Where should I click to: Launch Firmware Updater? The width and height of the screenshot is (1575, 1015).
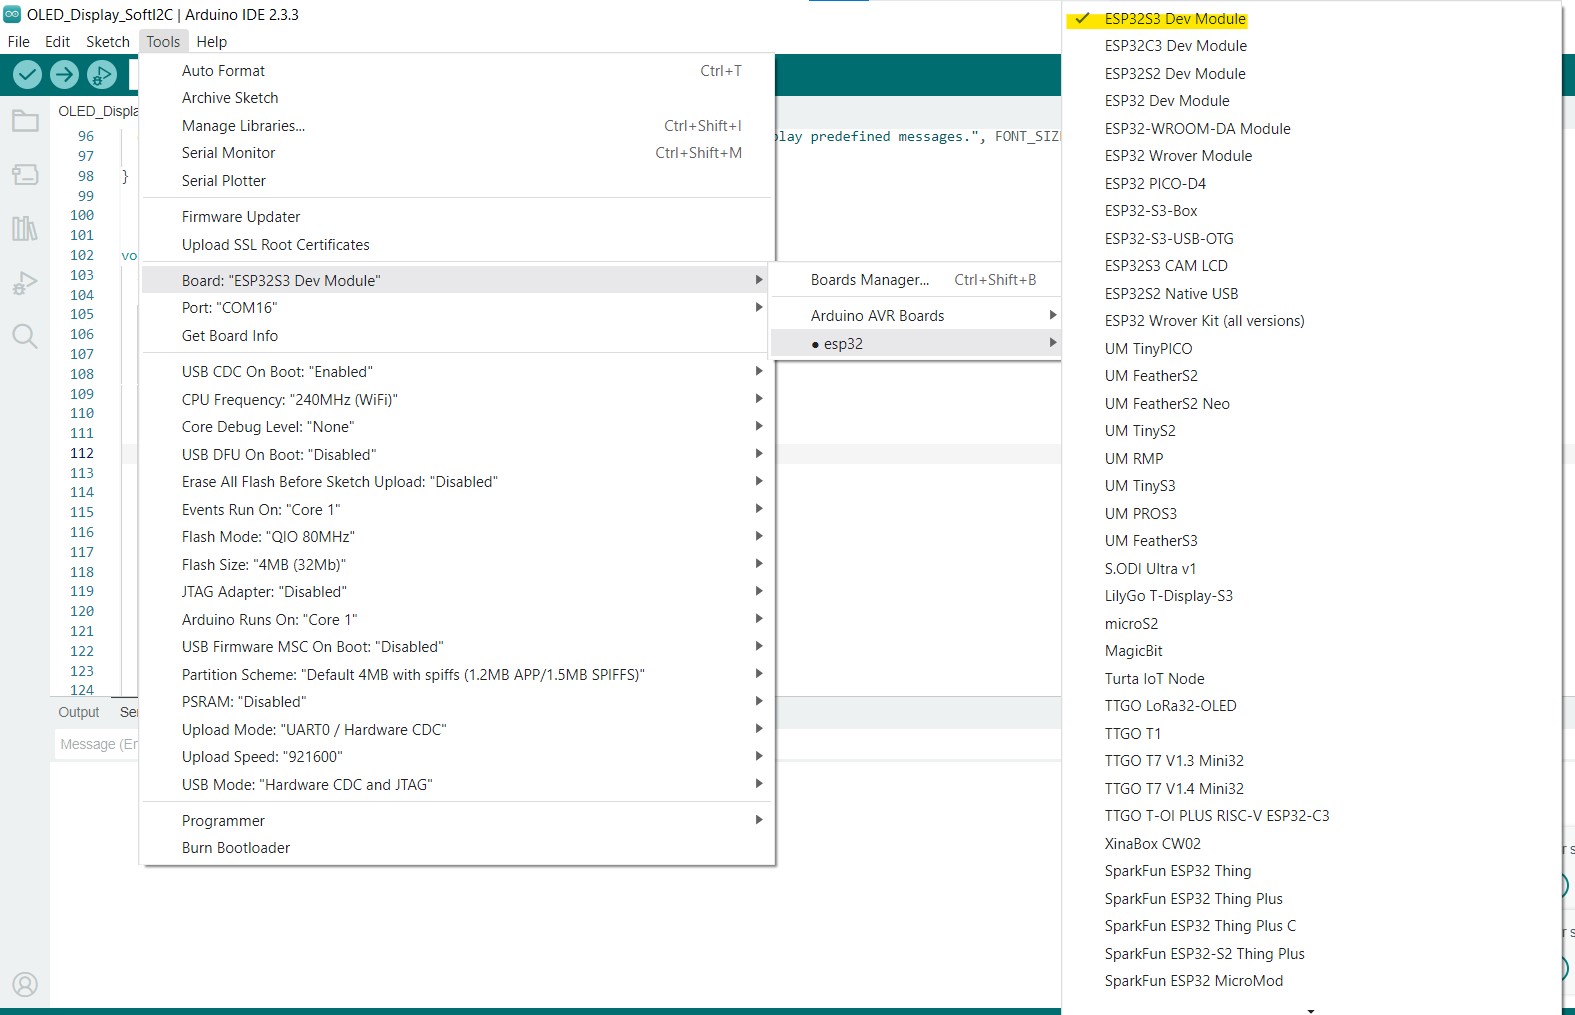pos(456,217)
